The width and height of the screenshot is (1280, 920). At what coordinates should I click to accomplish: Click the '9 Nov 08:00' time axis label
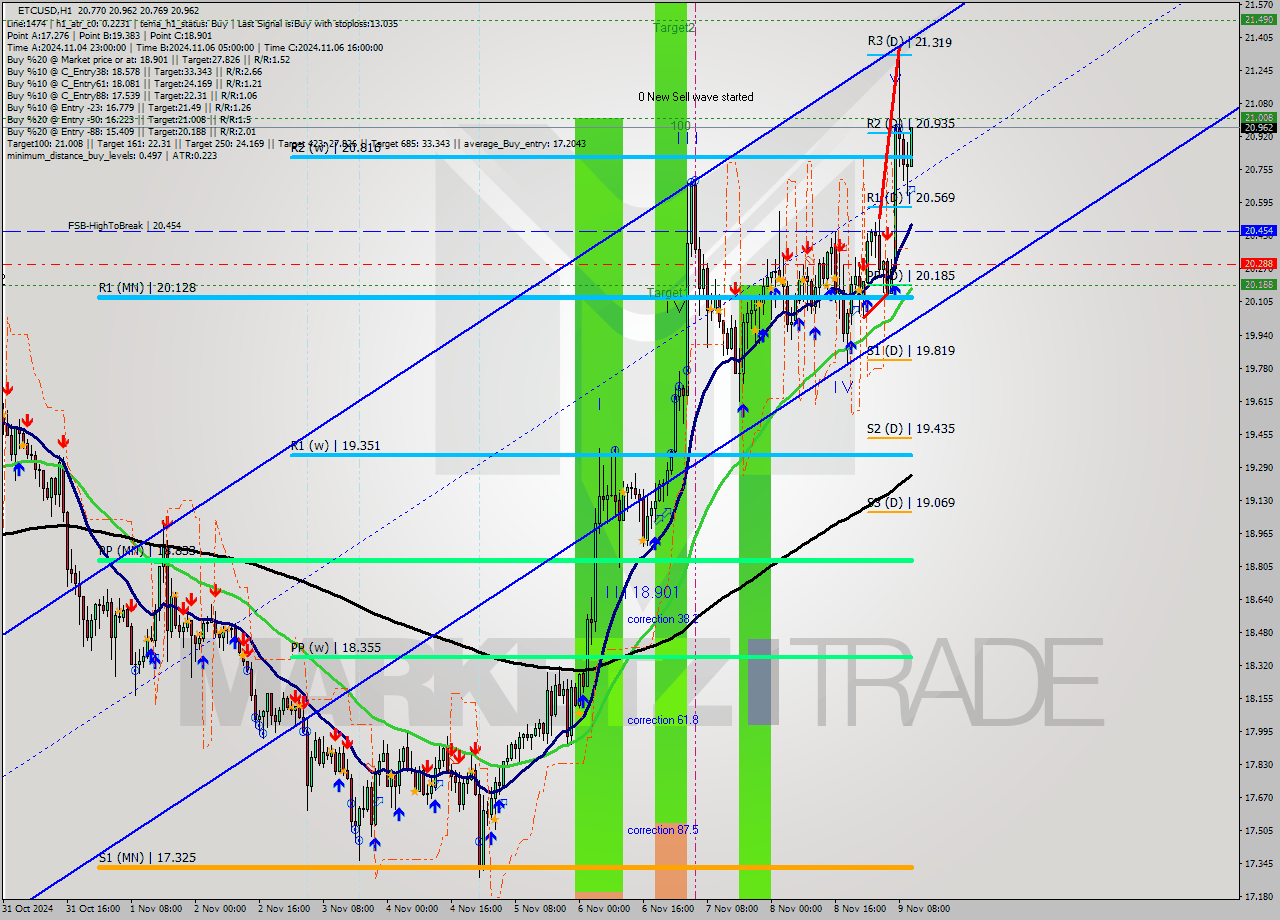(925, 909)
